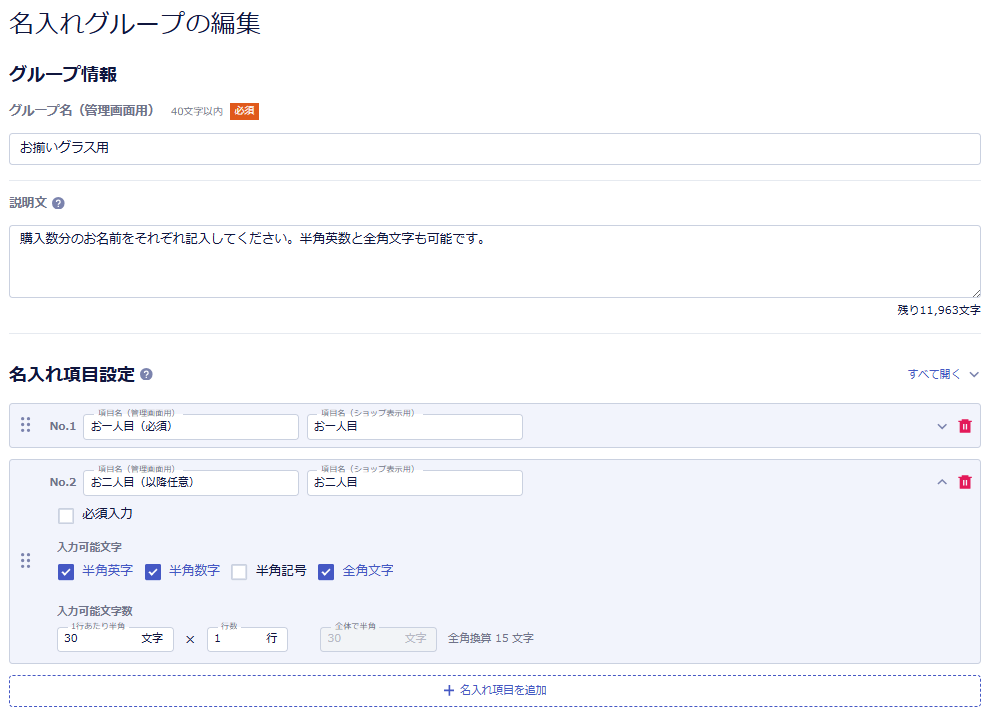Edit No.1 管理画面用 name field
Image resolution: width=1000 pixels, height=720 pixels.
191,427
